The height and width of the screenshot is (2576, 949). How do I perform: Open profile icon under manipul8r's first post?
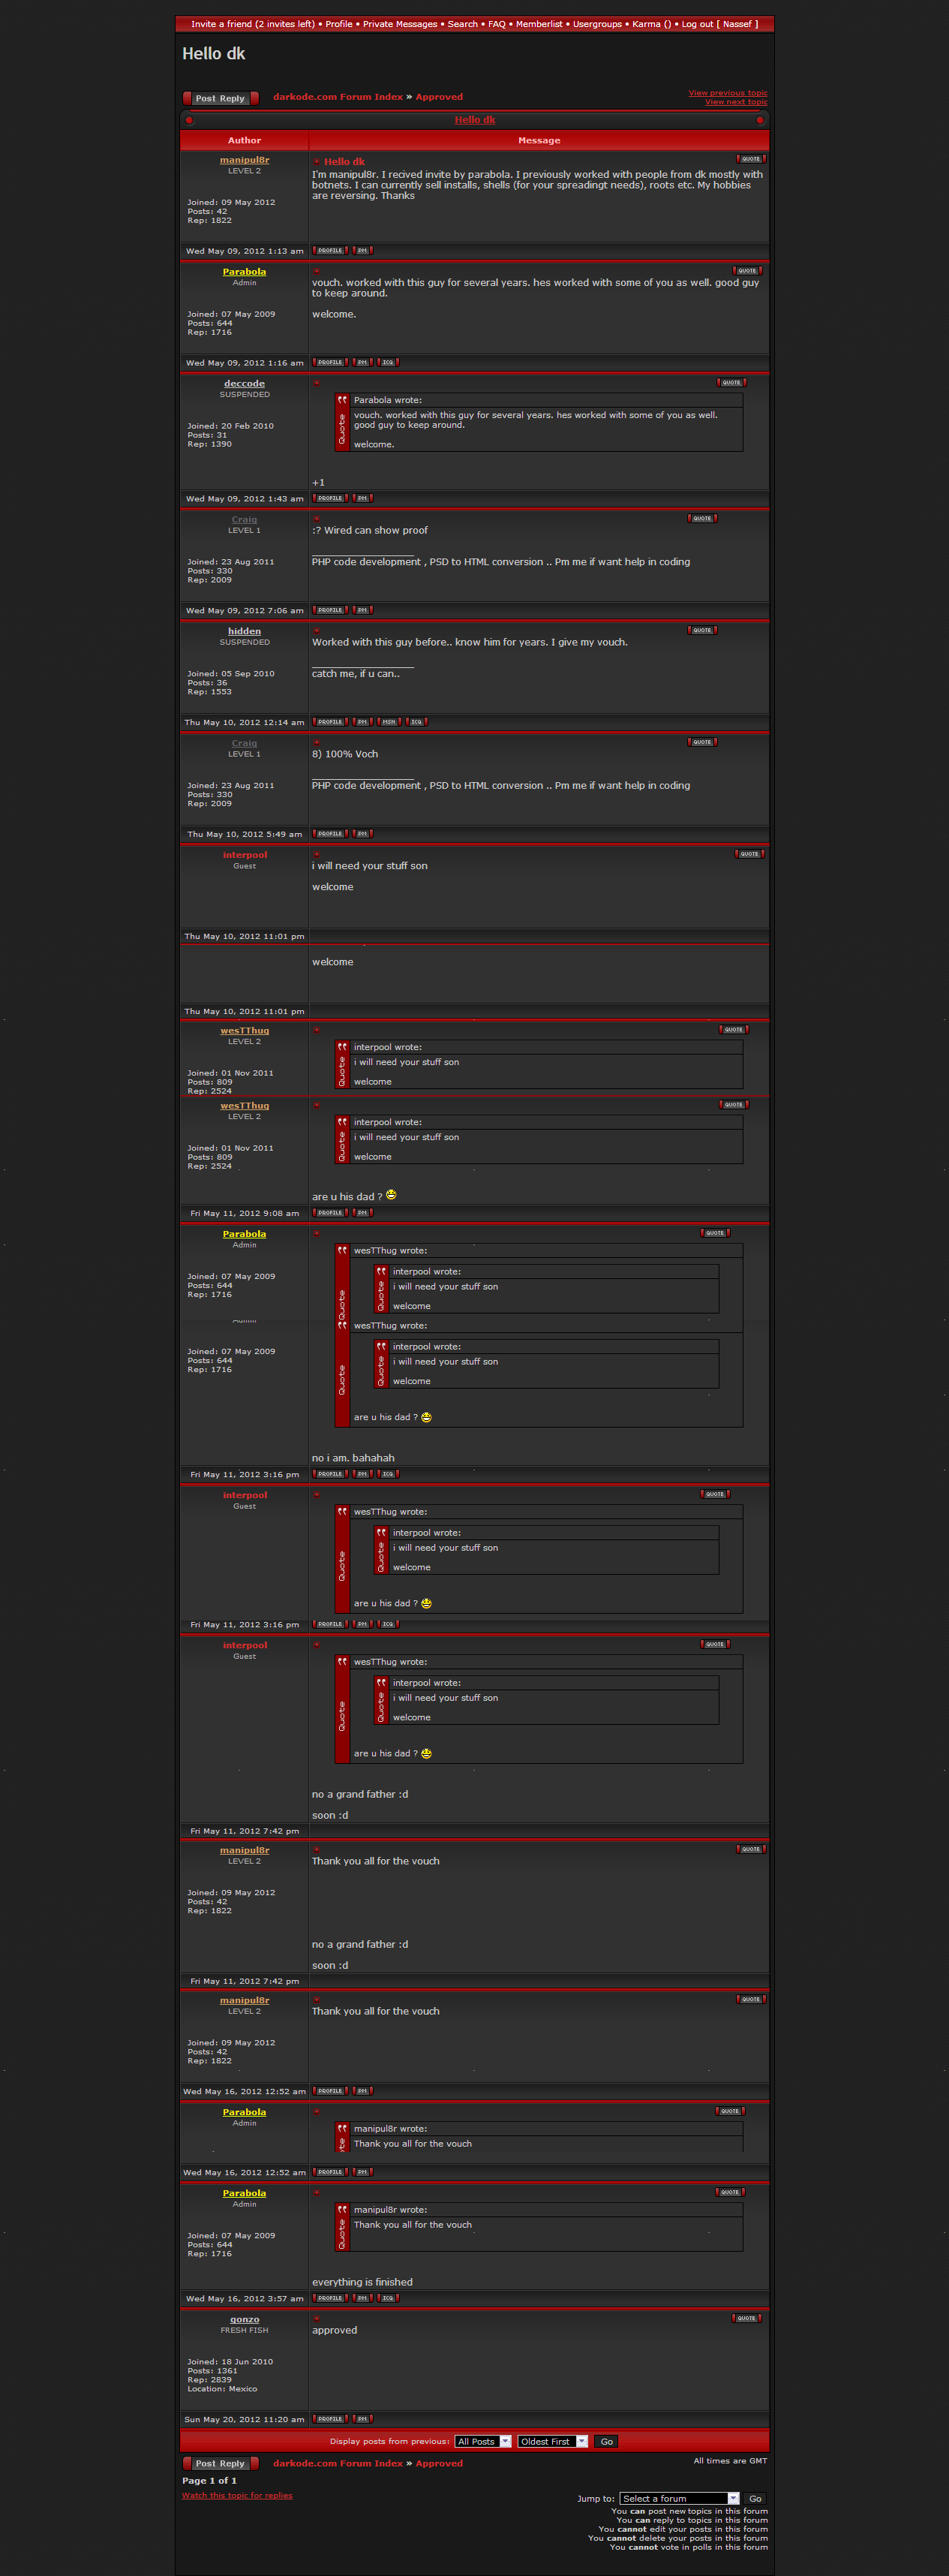330,251
